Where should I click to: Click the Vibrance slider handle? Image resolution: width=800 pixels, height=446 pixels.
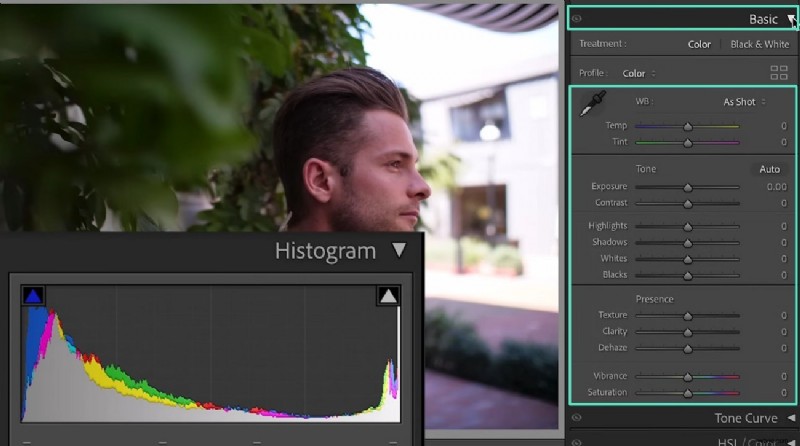(688, 377)
